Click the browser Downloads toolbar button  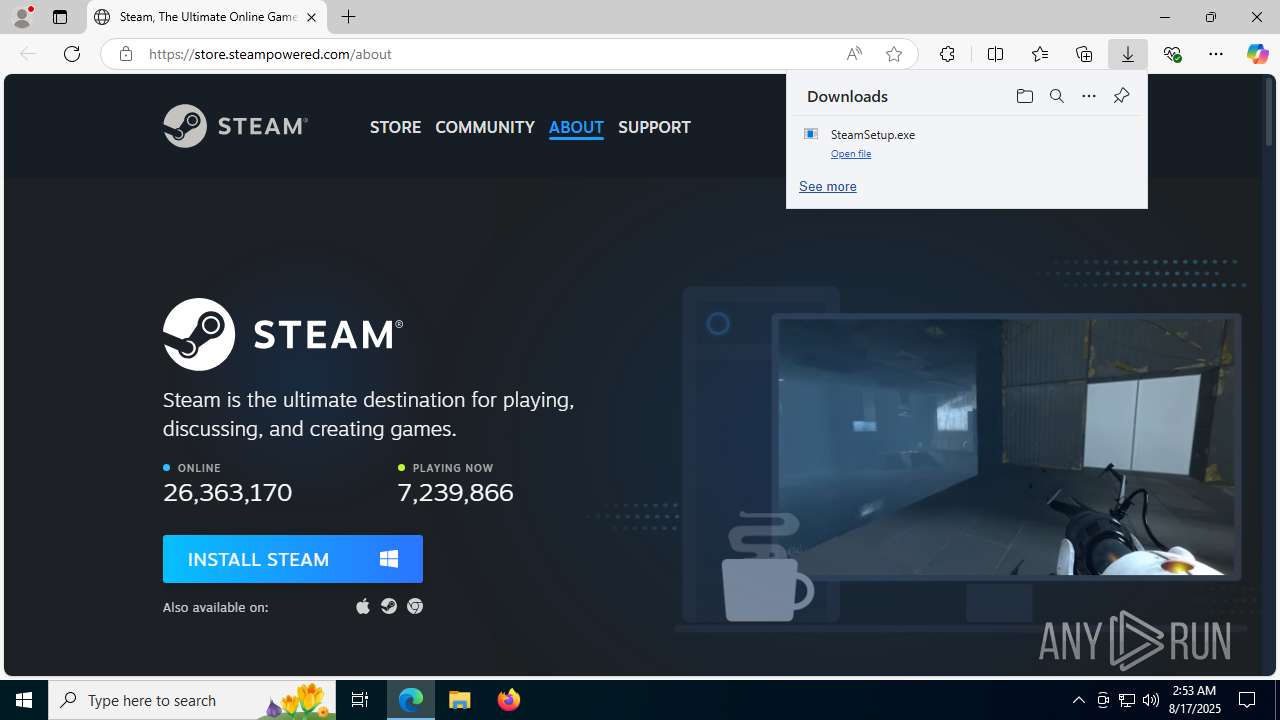tap(1127, 54)
